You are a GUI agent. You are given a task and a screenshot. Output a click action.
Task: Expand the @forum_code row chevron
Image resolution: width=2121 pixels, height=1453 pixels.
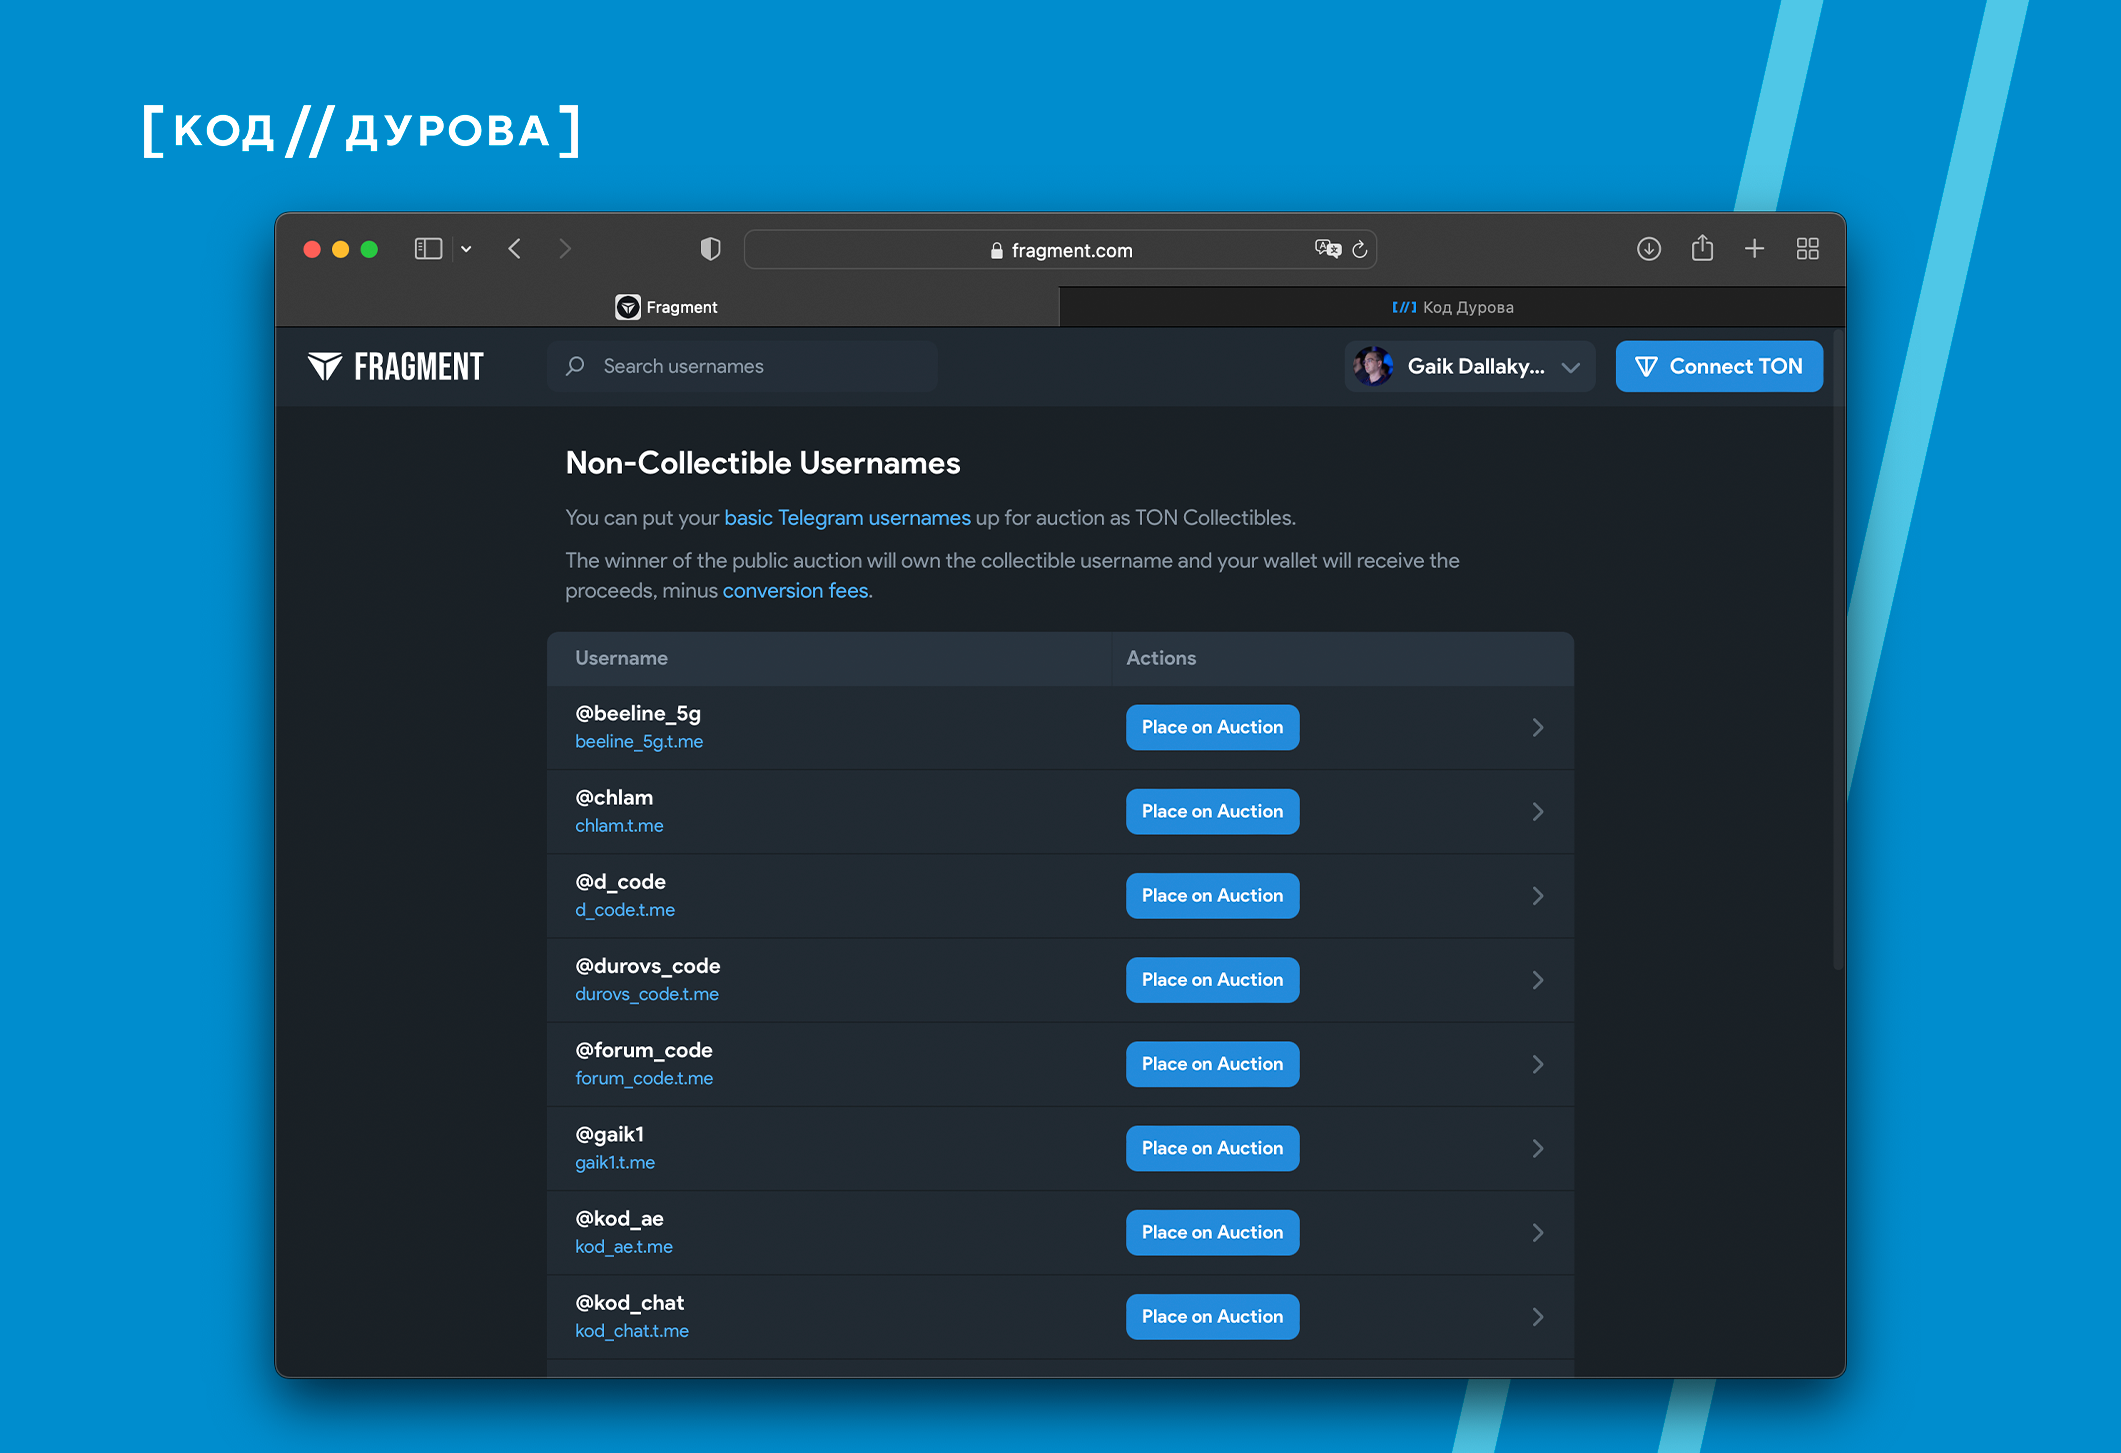coord(1538,1064)
